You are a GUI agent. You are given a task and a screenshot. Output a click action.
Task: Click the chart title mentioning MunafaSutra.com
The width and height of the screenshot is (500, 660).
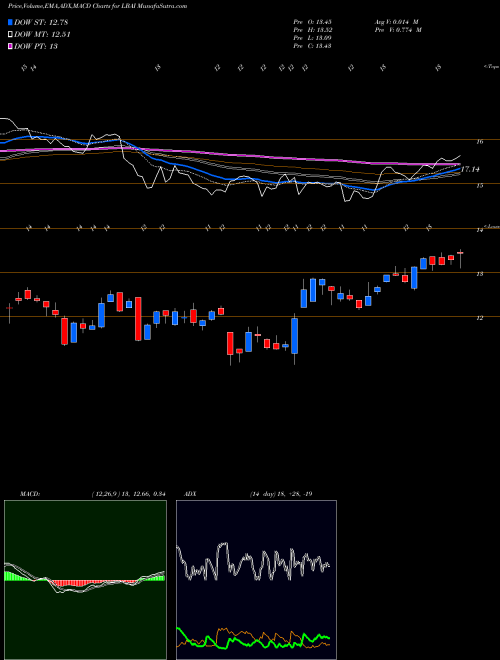[x=98, y=7]
